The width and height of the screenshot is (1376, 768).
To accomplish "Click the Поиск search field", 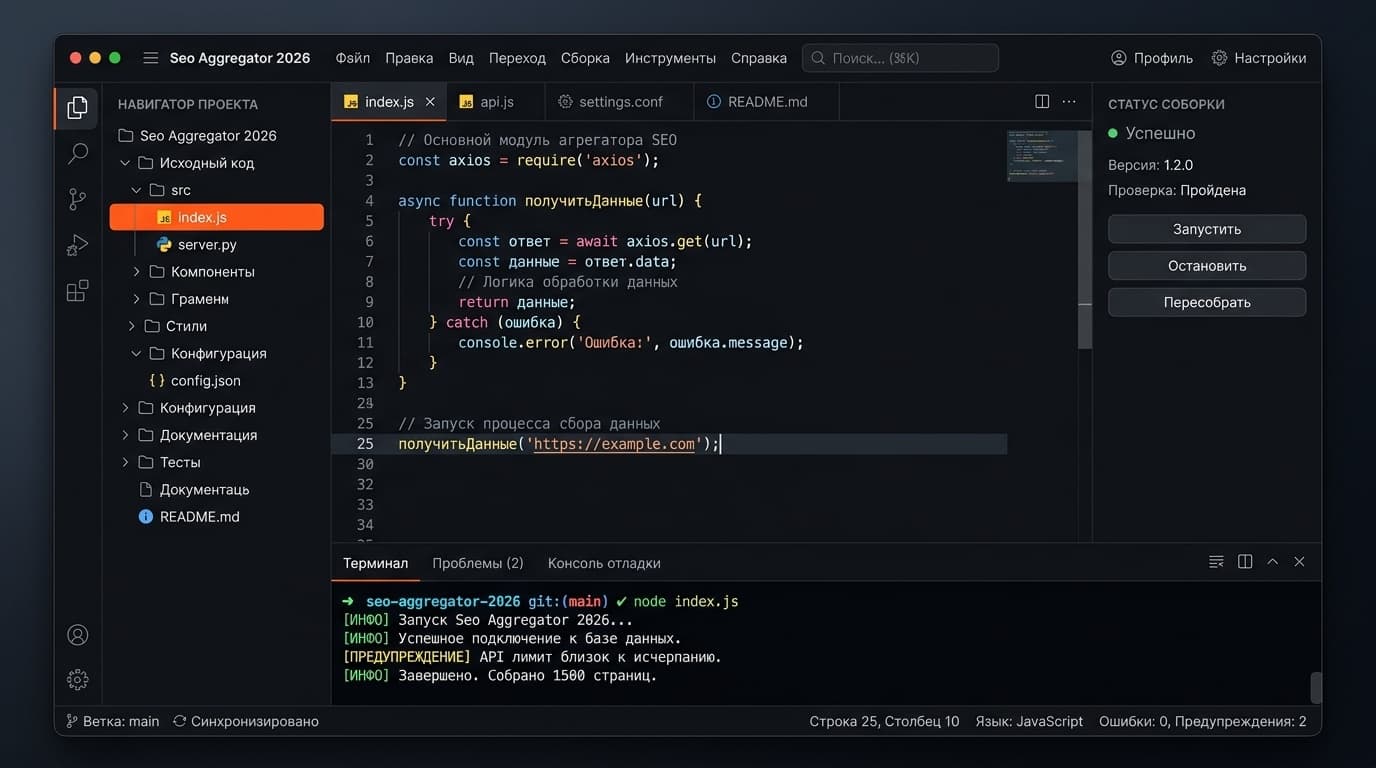I will coord(900,58).
